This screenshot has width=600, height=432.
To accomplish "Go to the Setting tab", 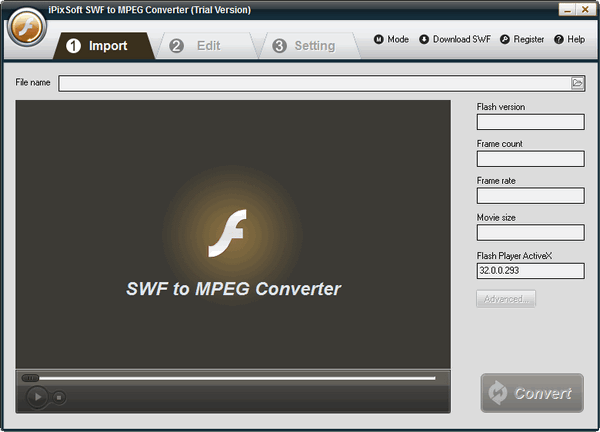I will coord(304,46).
